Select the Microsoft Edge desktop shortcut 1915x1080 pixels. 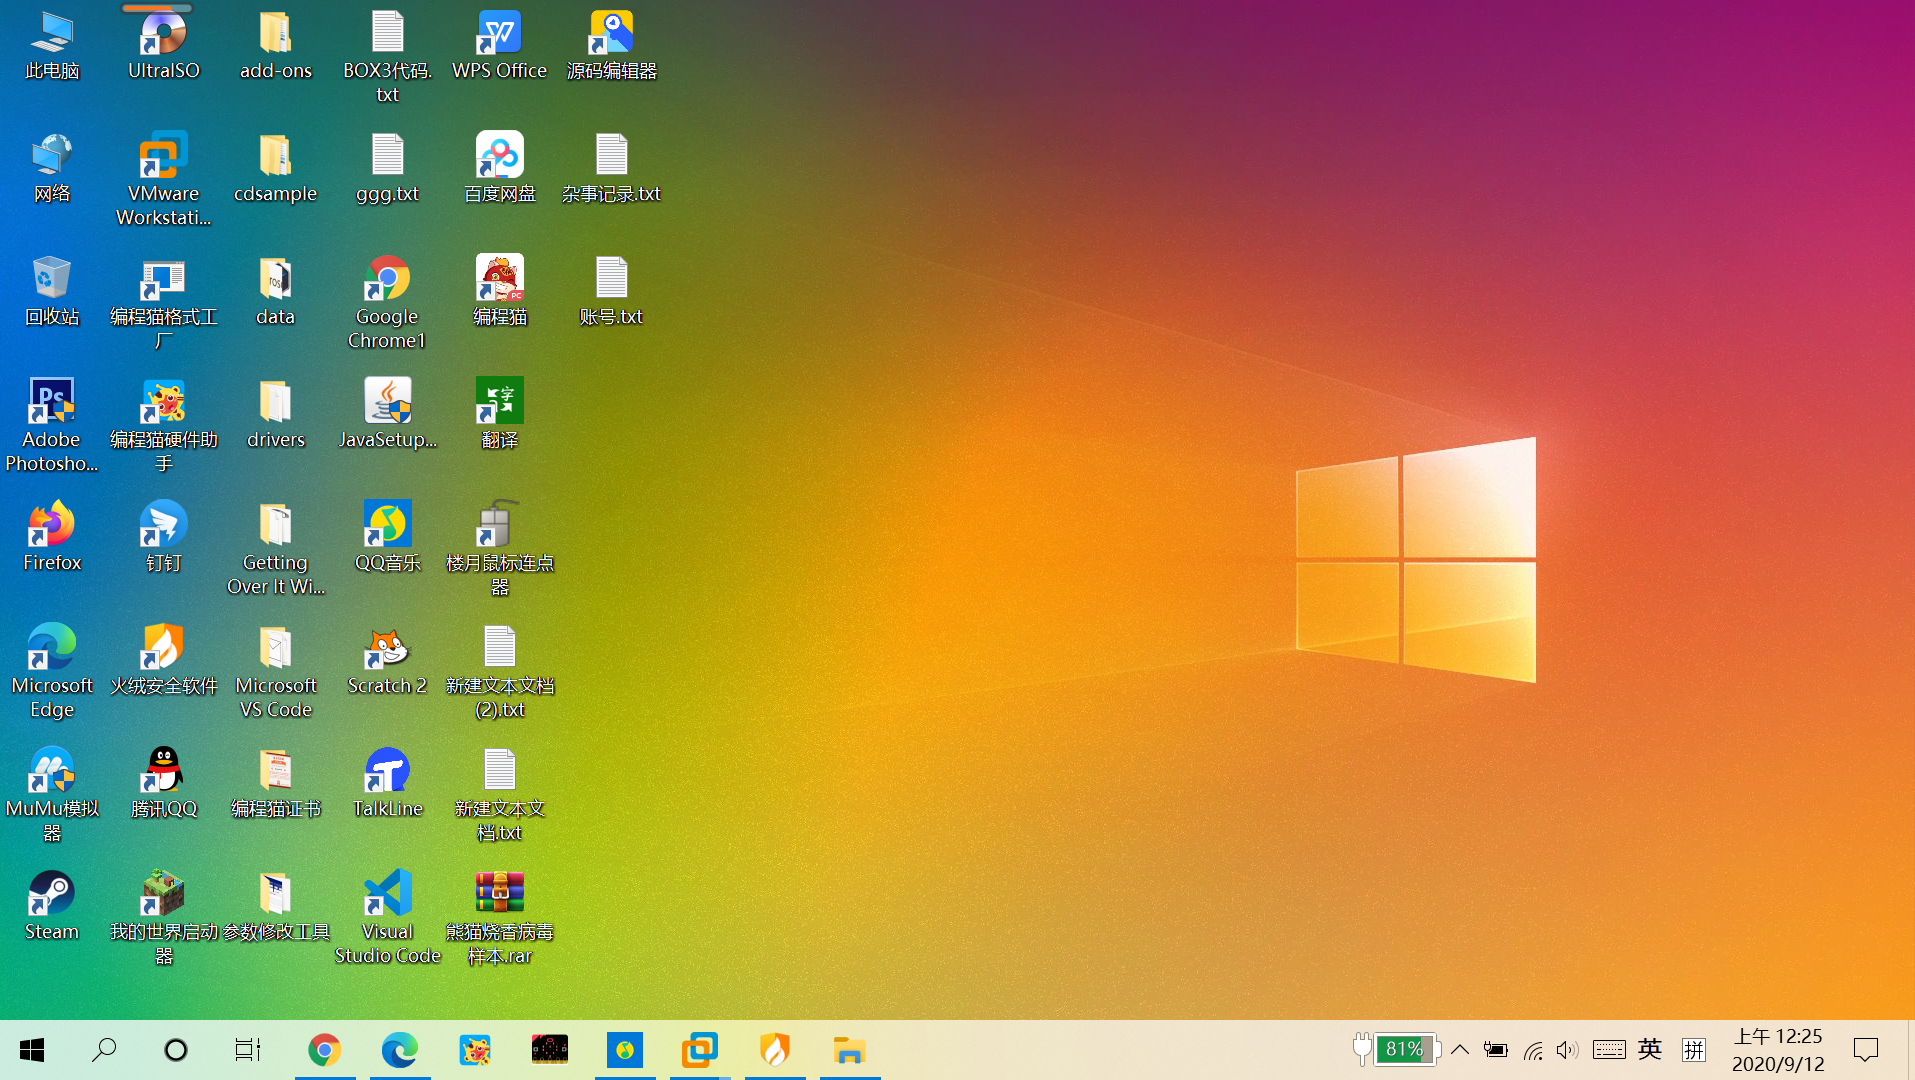click(x=52, y=672)
